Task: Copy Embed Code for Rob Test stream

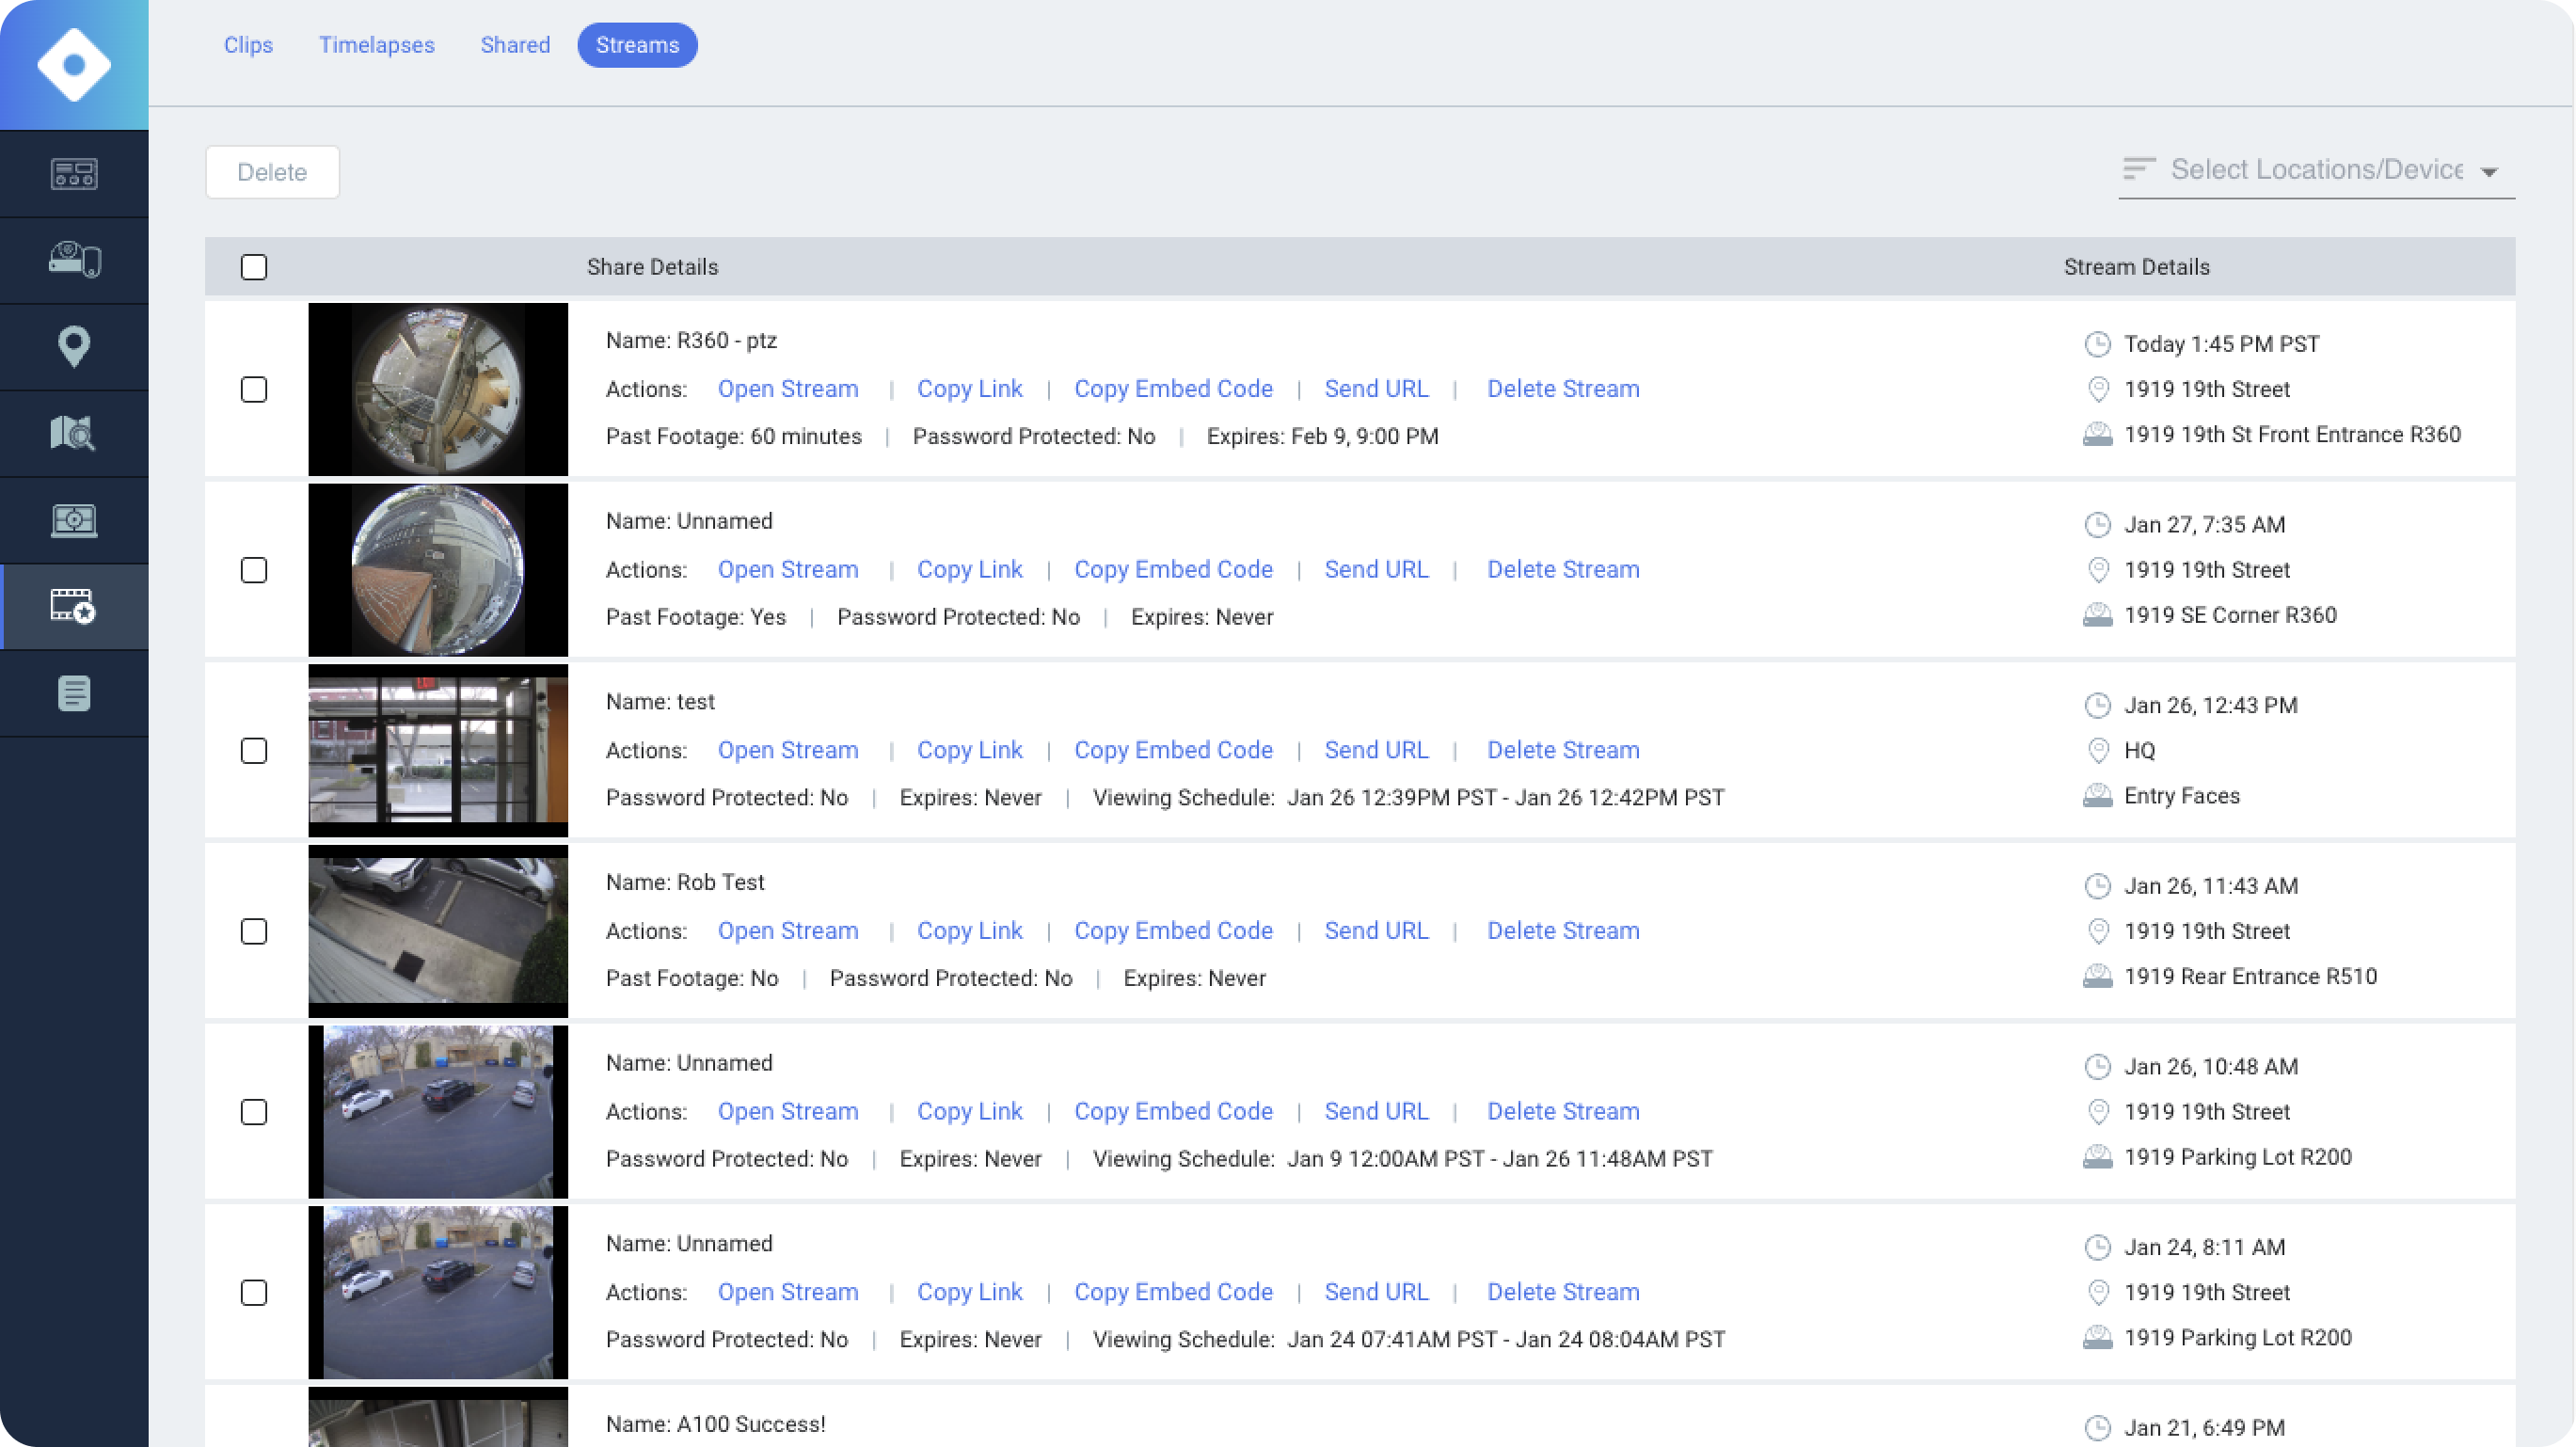Action: (x=1173, y=931)
